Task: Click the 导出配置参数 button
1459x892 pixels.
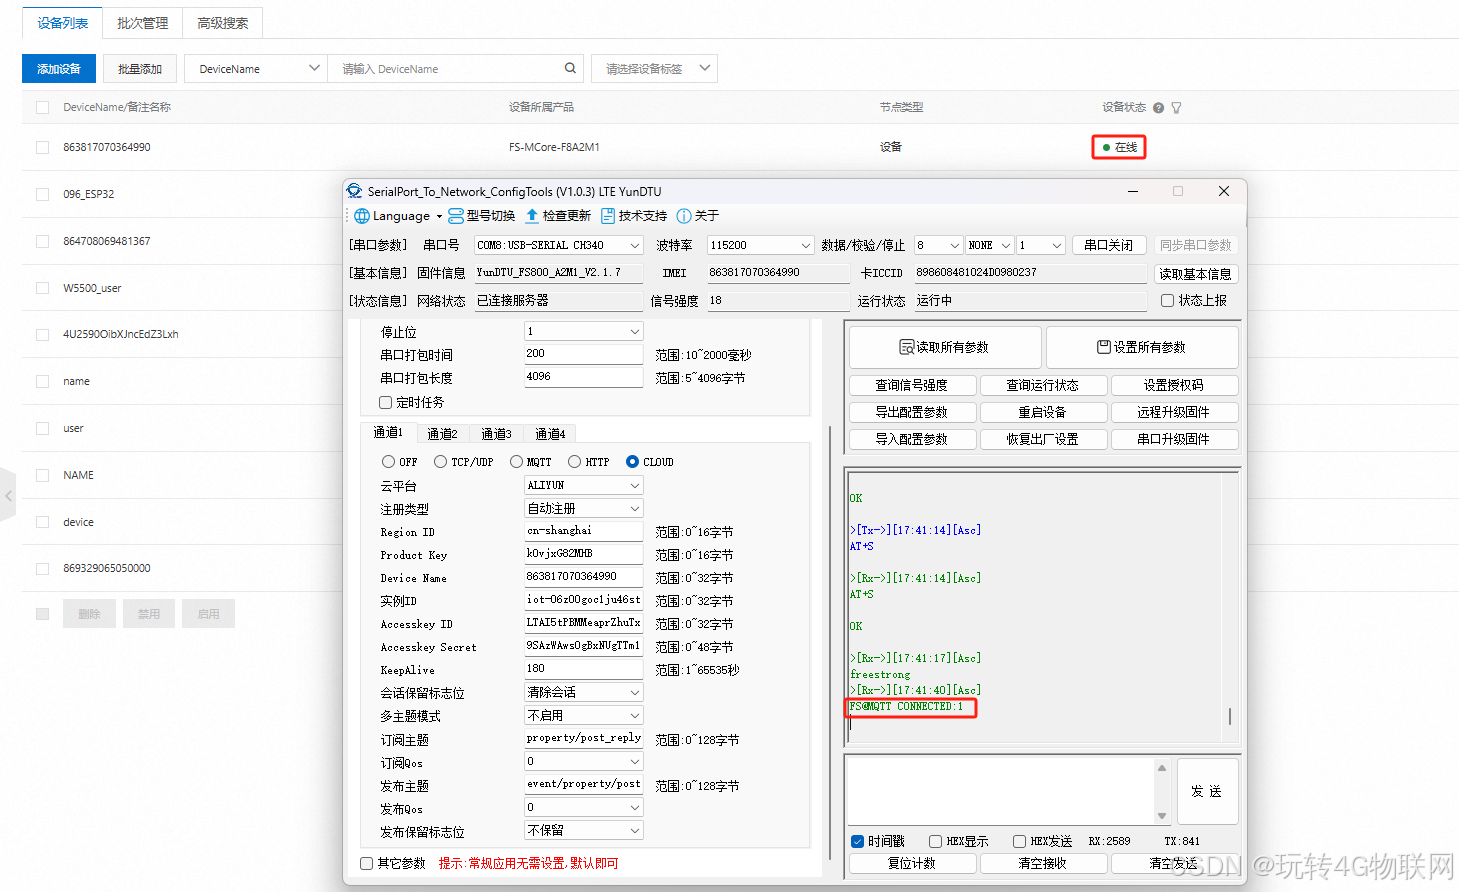Action: (x=912, y=412)
